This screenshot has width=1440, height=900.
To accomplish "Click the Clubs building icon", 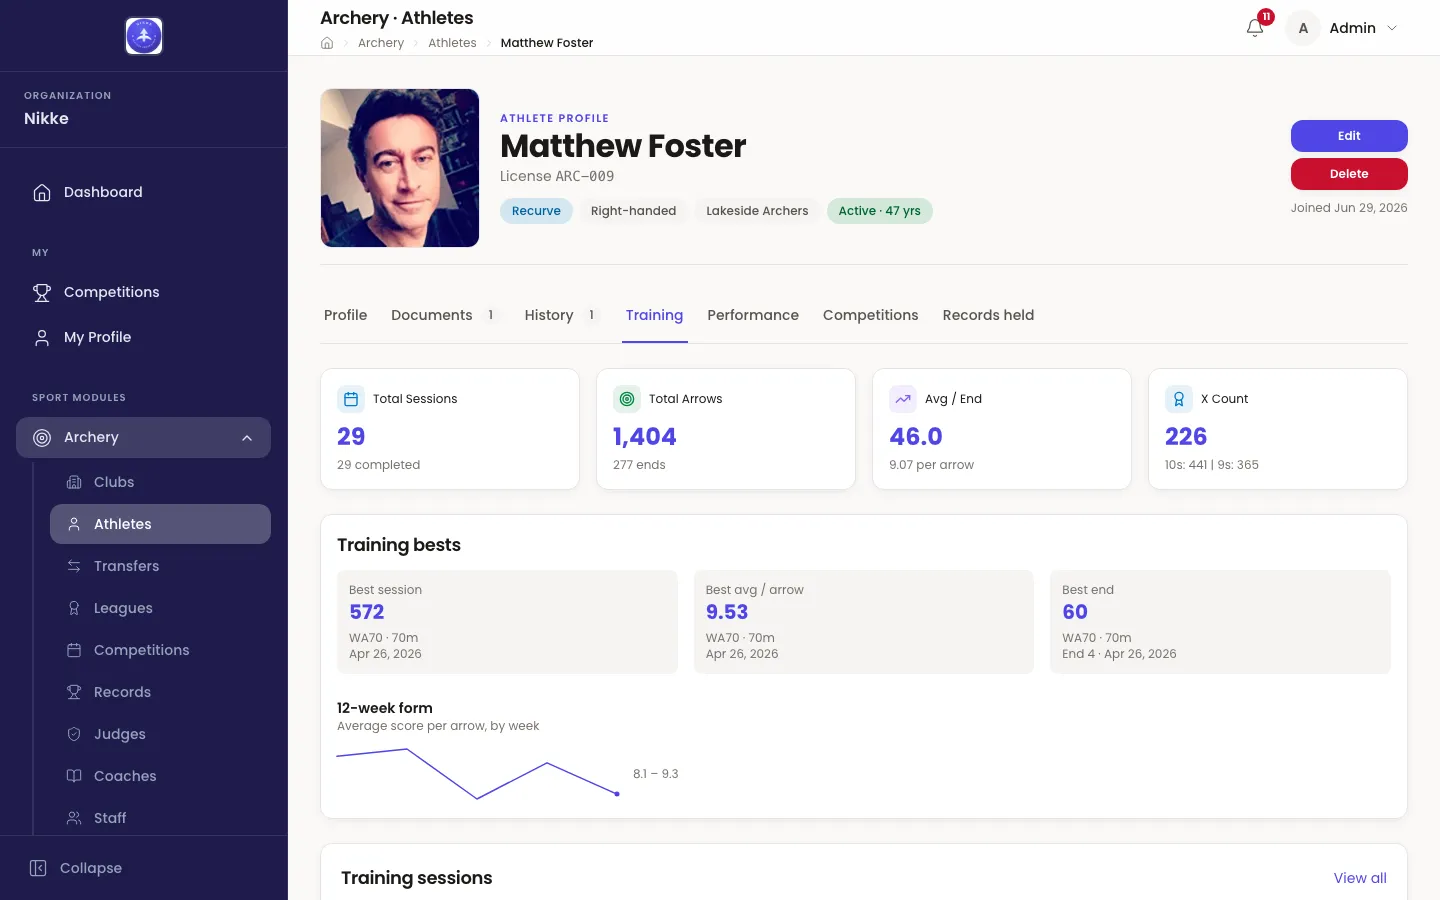I will 74,482.
